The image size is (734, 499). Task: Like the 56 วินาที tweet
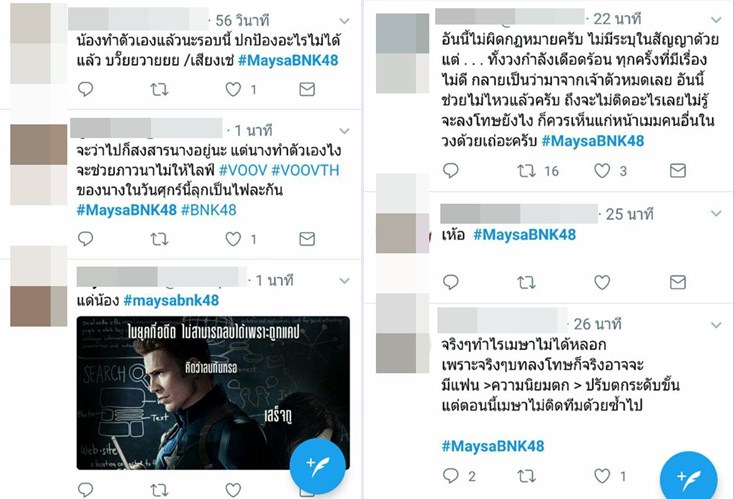pos(233,89)
